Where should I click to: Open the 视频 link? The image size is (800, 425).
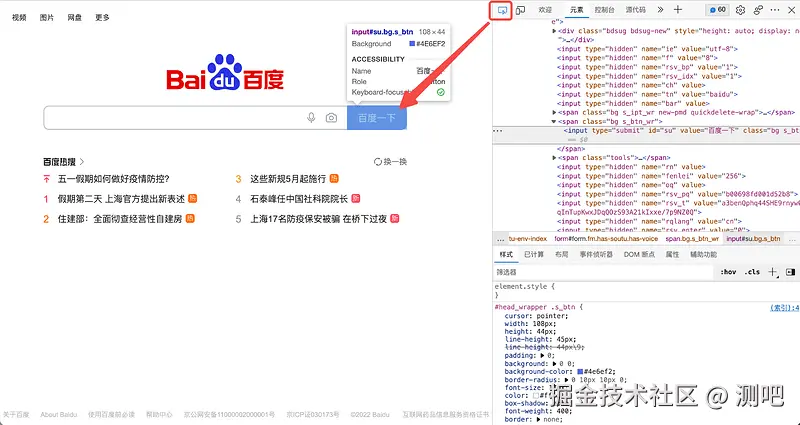point(19,17)
